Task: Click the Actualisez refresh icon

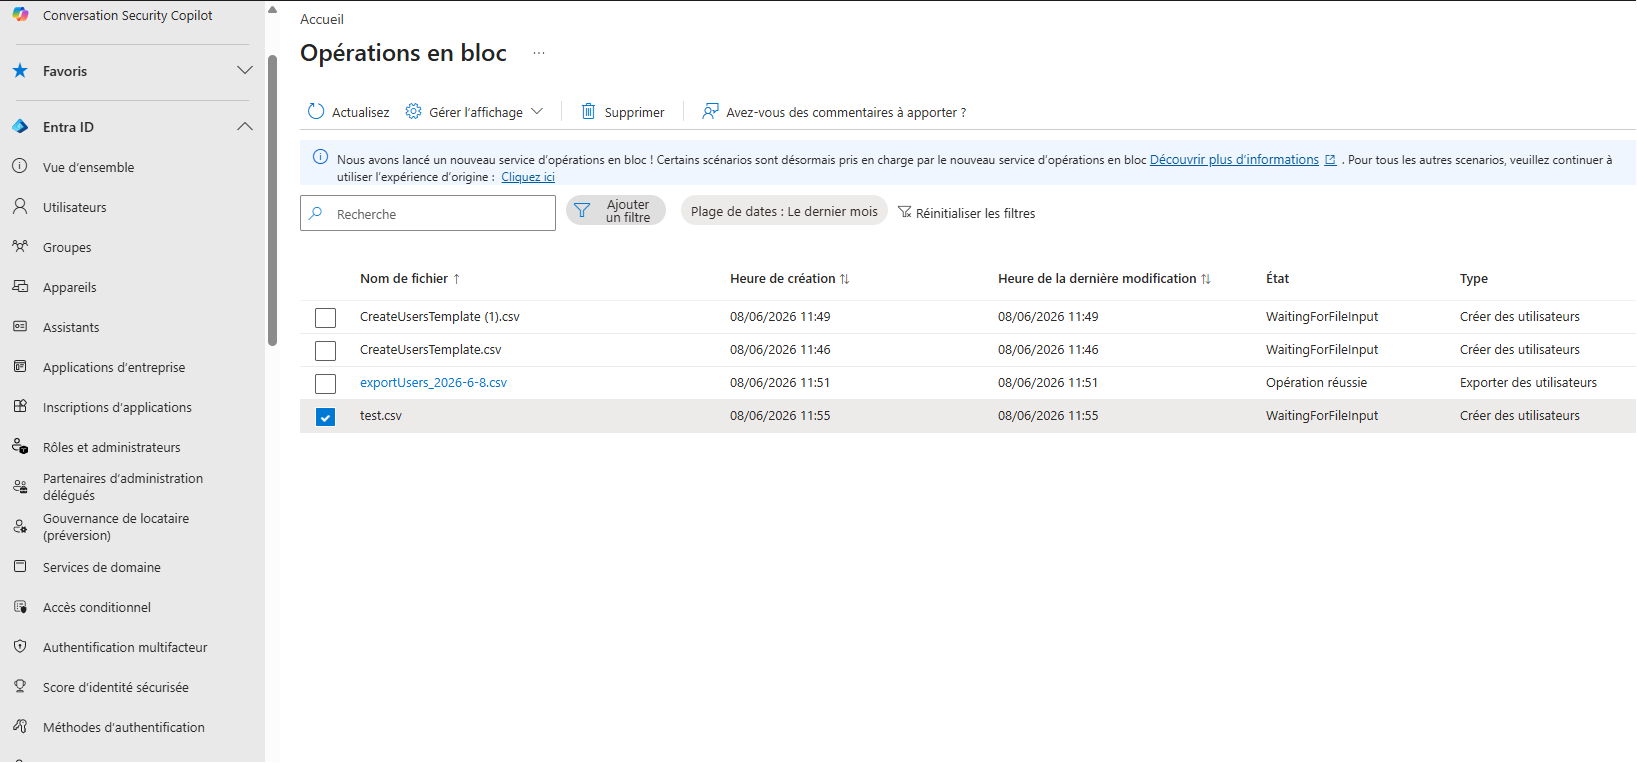Action: [x=316, y=111]
